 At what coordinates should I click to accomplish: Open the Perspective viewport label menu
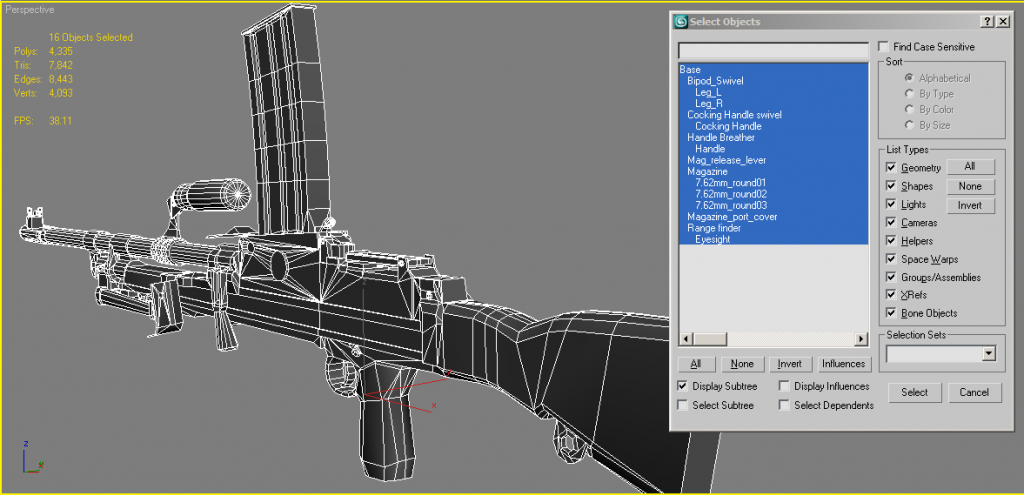pyautogui.click(x=28, y=6)
